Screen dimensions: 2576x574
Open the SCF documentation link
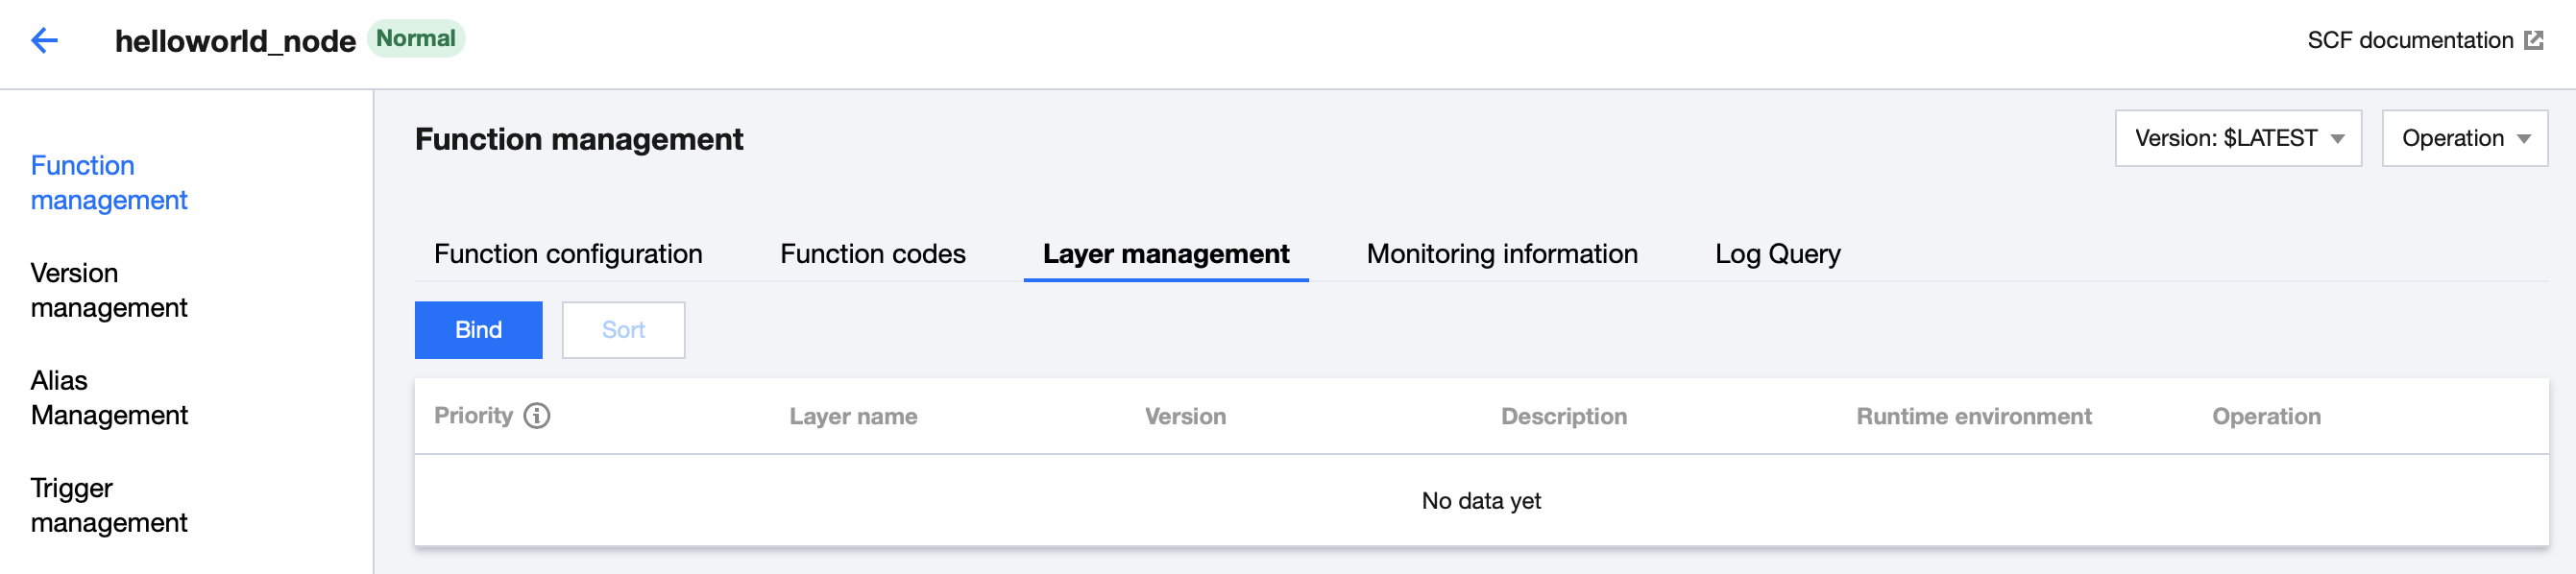2409,40
